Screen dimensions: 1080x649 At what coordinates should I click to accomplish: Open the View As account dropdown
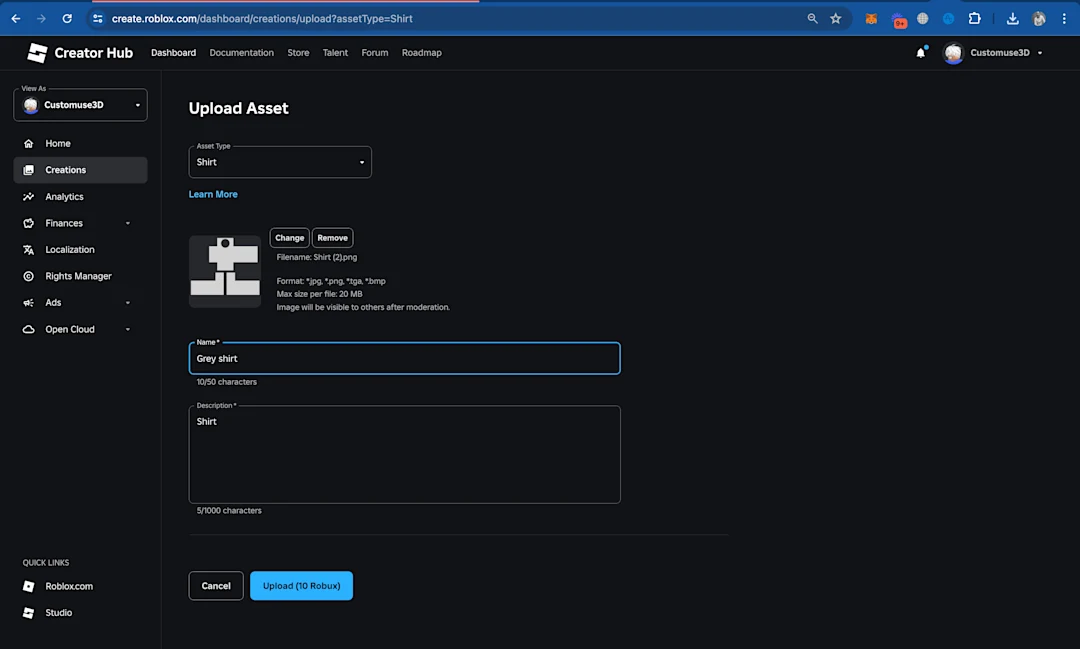click(x=80, y=105)
